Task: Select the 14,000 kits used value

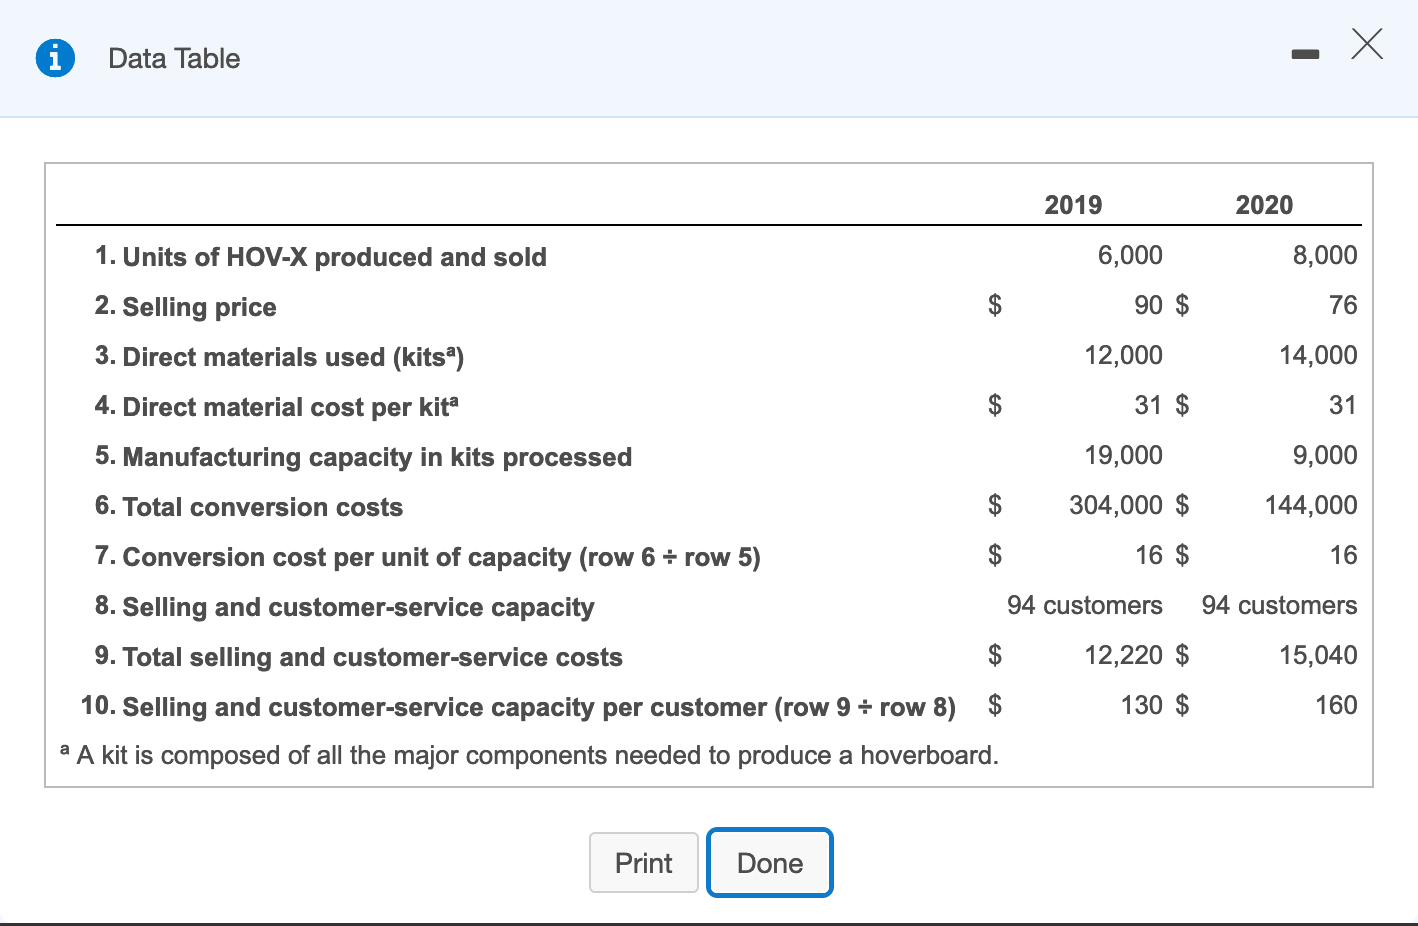Action: click(1318, 355)
